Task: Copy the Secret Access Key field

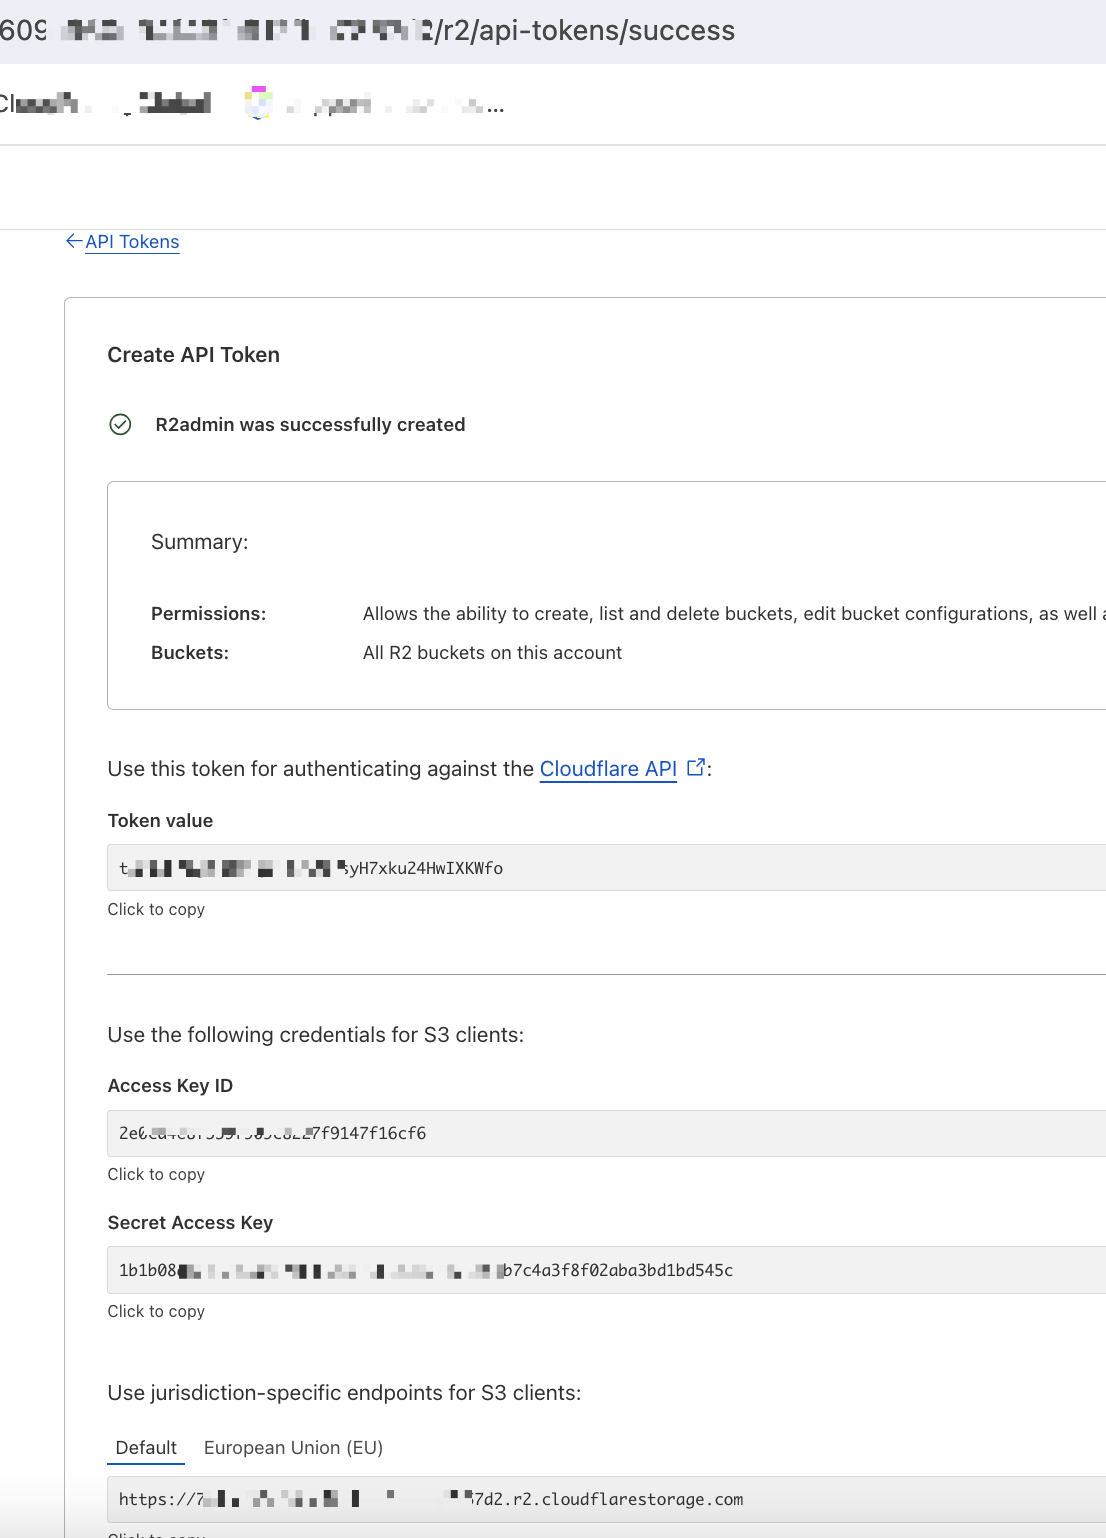Action: (606, 1270)
